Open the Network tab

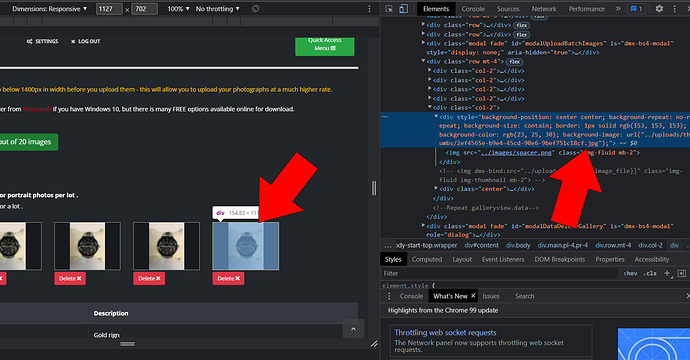point(544,9)
